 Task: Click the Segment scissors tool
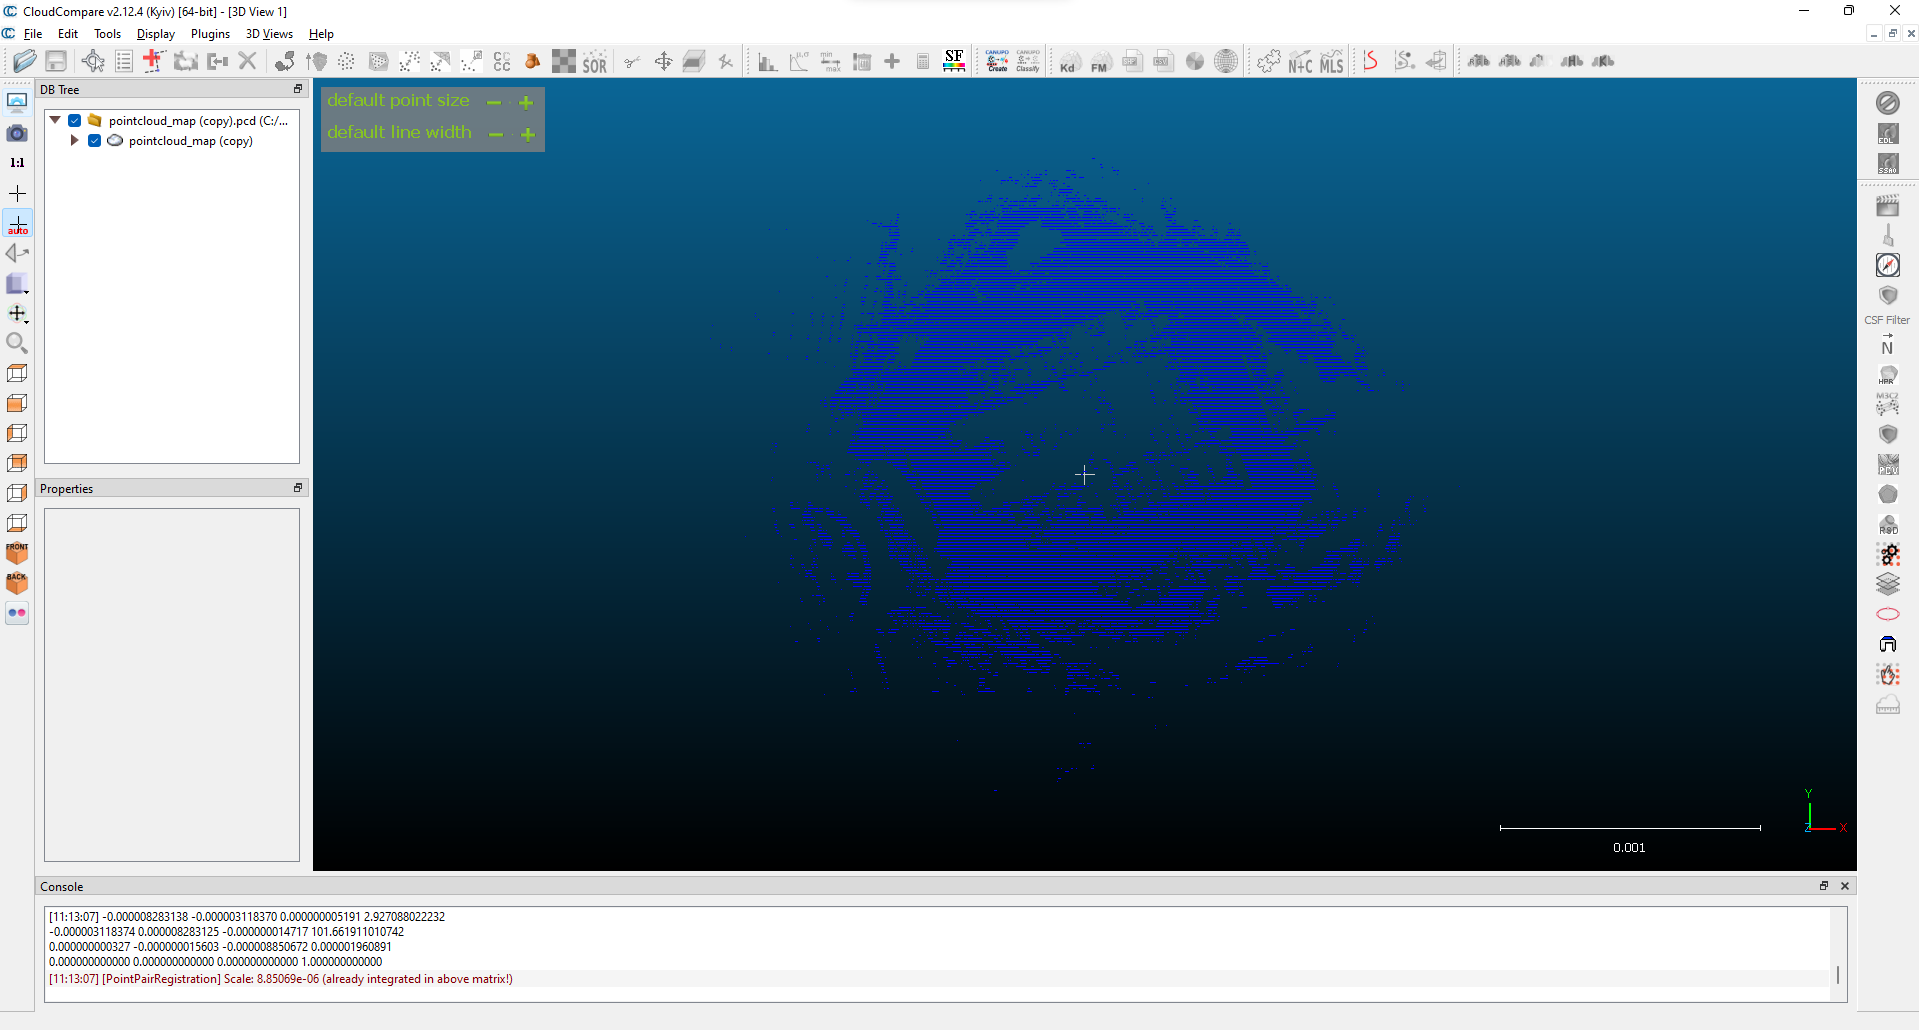point(632,62)
